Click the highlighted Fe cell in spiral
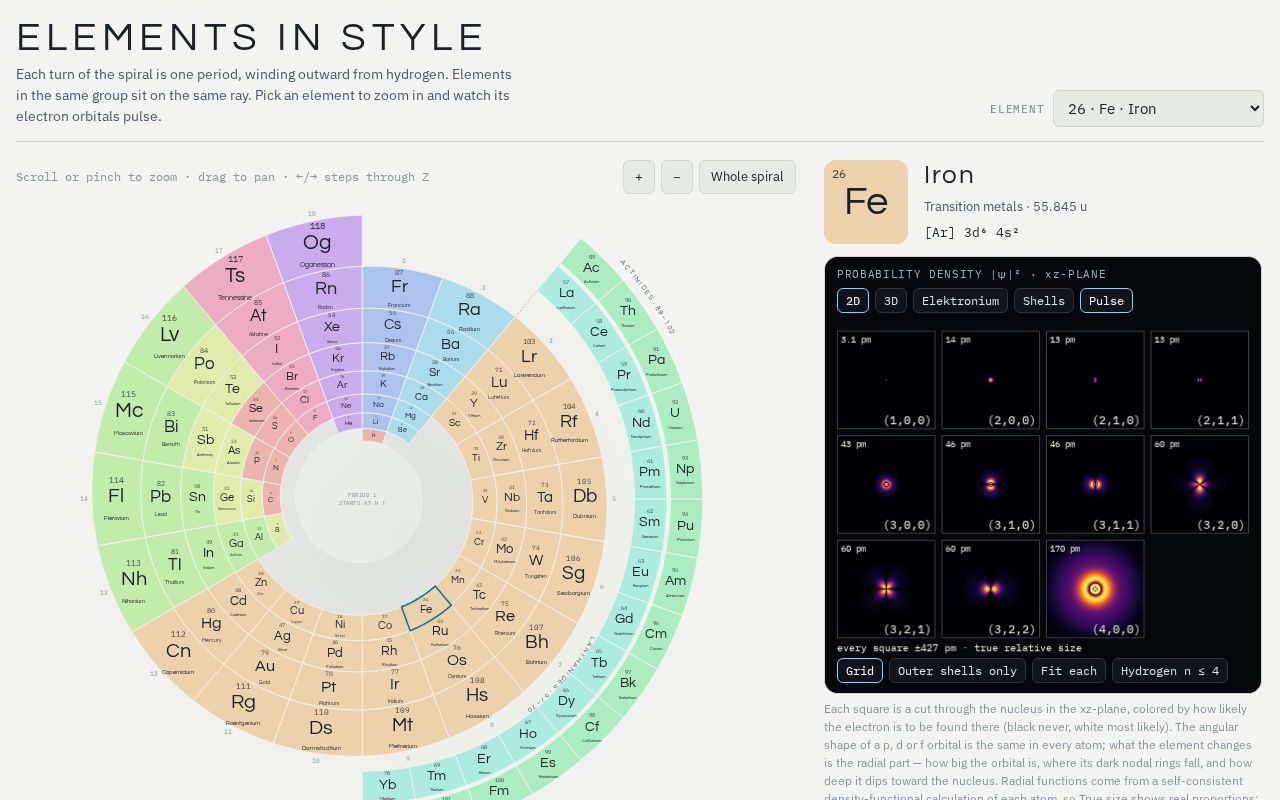 (x=426, y=608)
